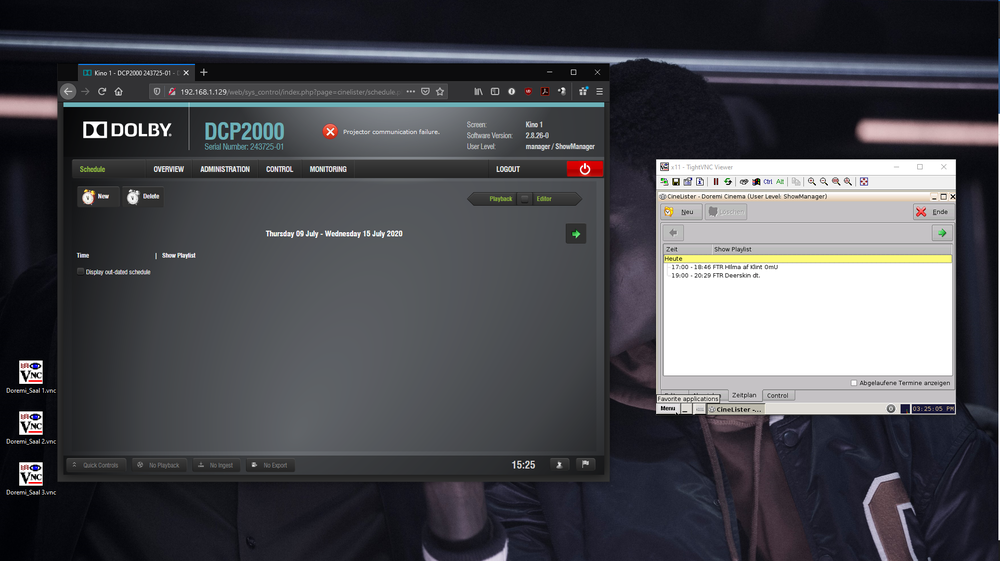Expand Quick Controls in bottom bar
The image size is (1000, 561).
95,465
